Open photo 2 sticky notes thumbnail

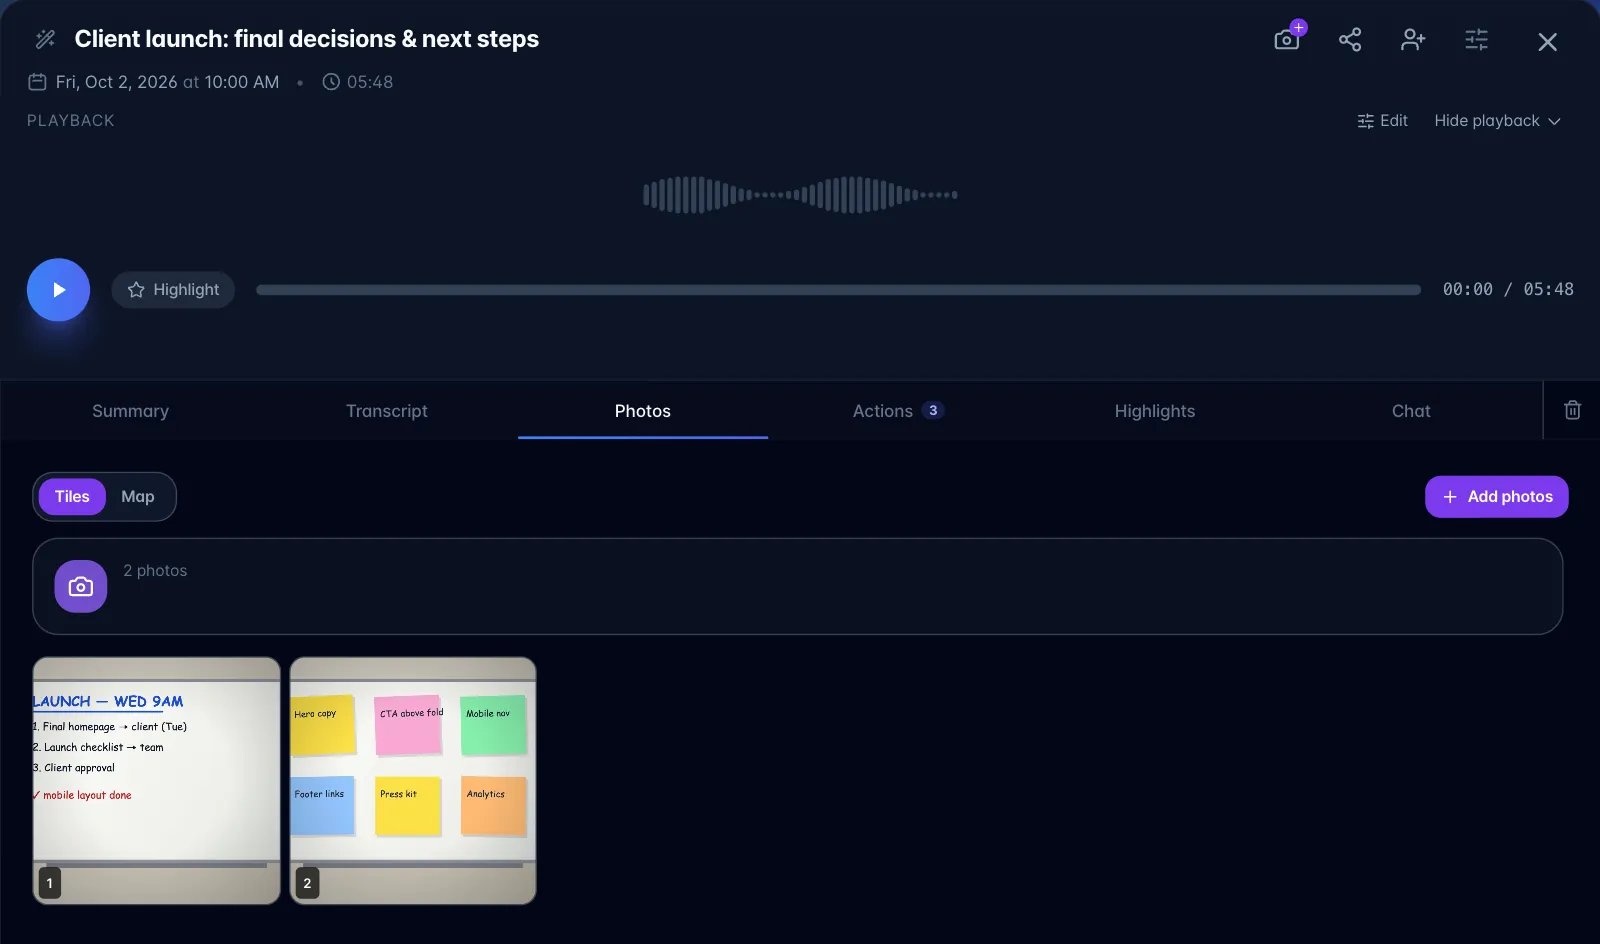point(413,781)
